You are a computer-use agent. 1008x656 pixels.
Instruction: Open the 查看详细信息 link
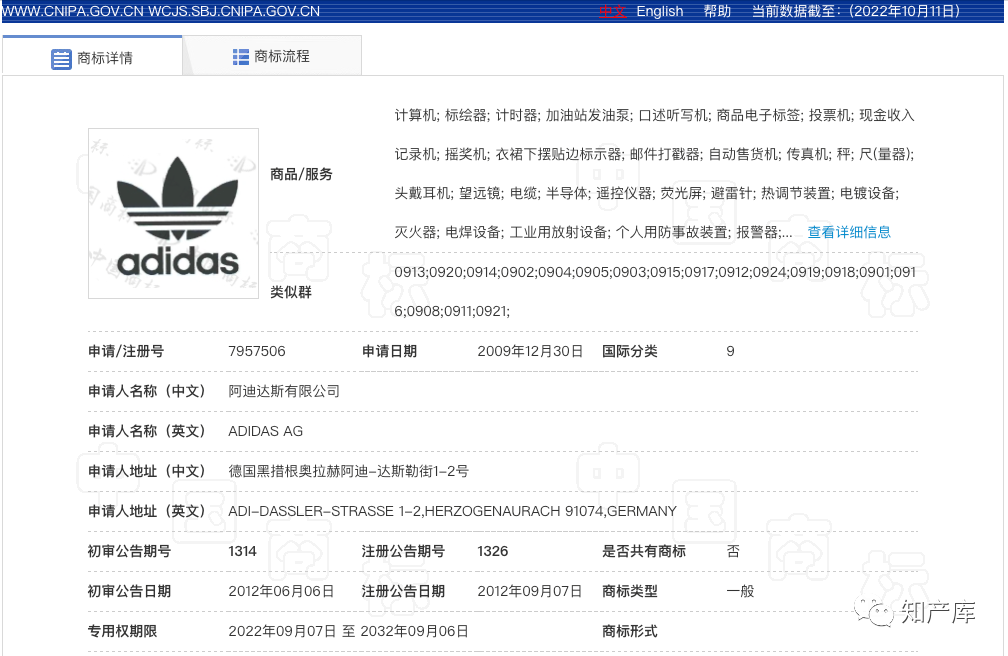point(849,232)
